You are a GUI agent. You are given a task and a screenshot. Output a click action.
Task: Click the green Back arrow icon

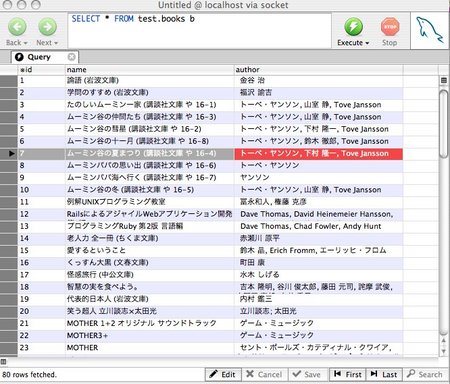pyautogui.click(x=17, y=27)
